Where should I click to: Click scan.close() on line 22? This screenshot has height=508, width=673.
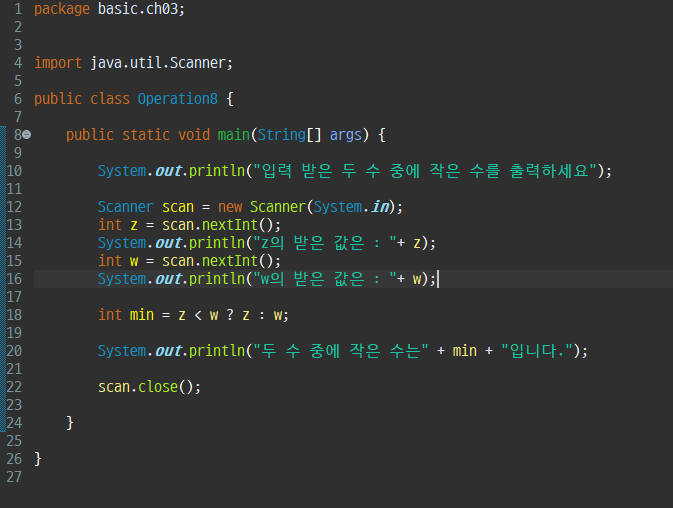[146, 387]
